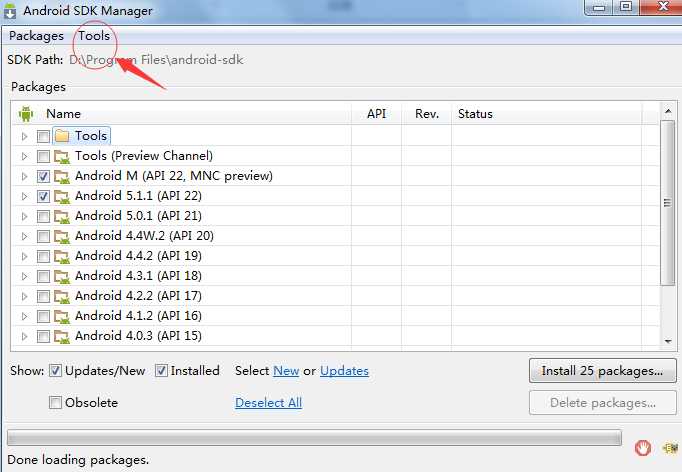Enable the Obsolete checkbox
The width and height of the screenshot is (682, 472).
(x=55, y=402)
